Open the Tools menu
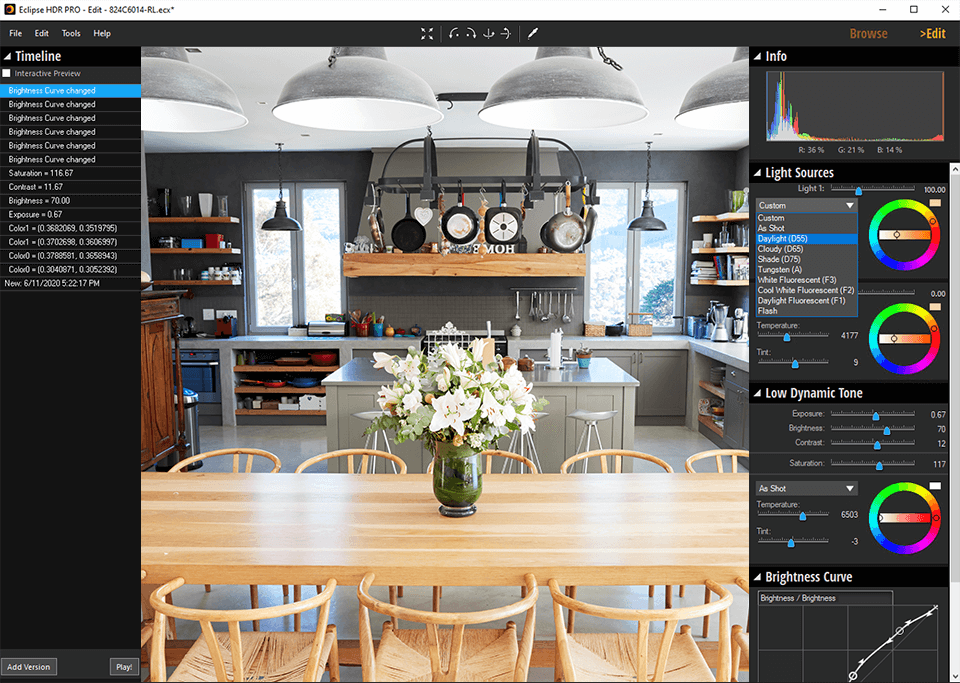This screenshot has width=960, height=683. 71,33
